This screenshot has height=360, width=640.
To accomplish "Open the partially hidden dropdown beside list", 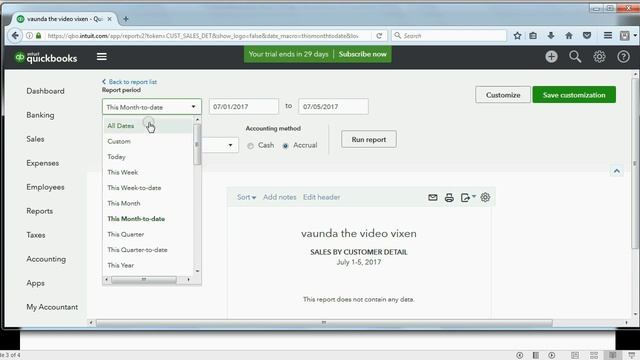I will (220, 145).
